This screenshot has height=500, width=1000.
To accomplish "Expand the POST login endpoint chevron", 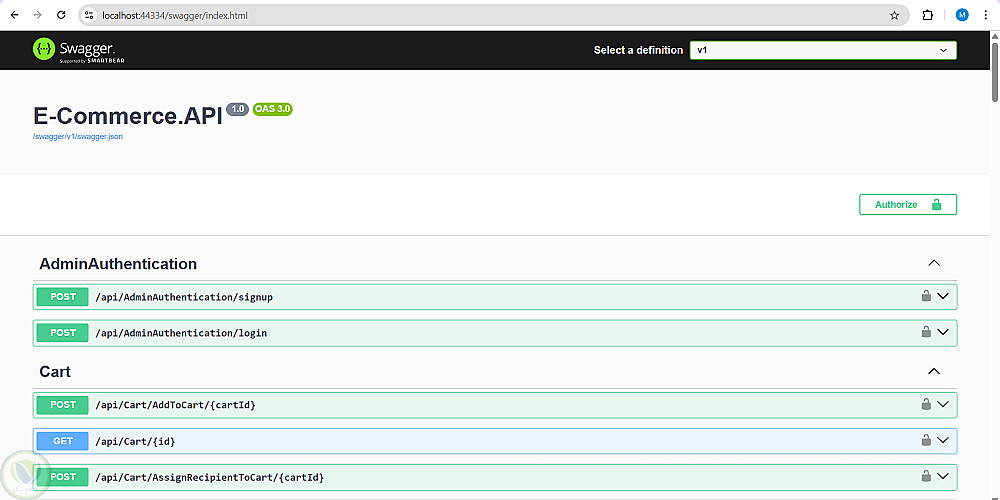I will 943,332.
